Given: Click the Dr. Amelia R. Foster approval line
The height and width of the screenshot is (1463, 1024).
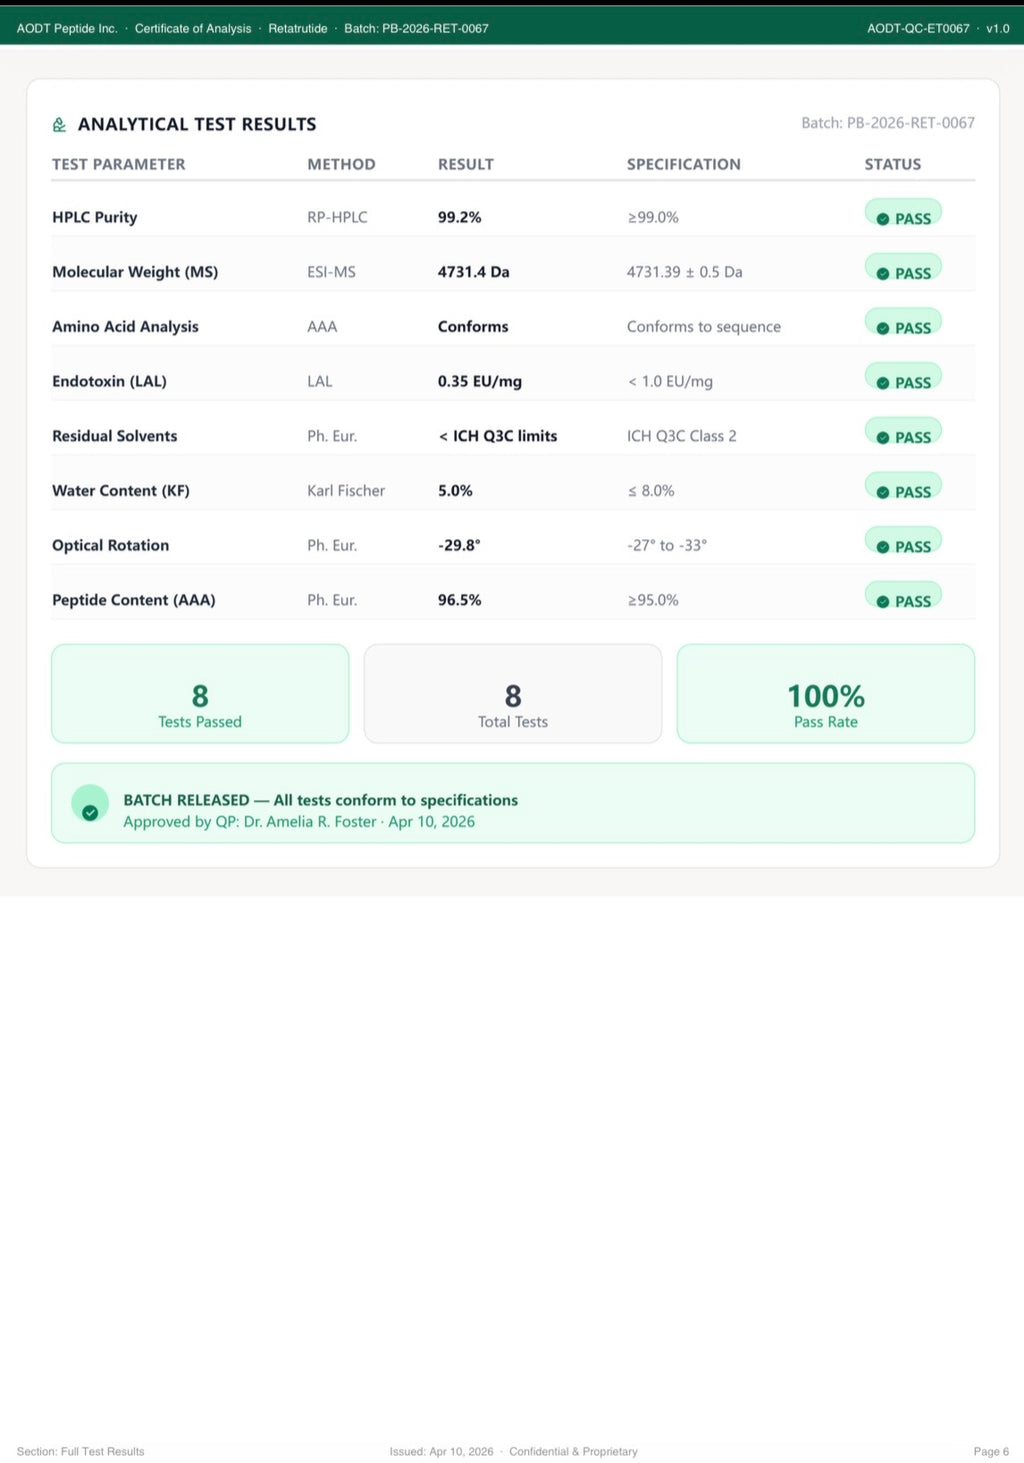Looking at the screenshot, I should pos(299,822).
